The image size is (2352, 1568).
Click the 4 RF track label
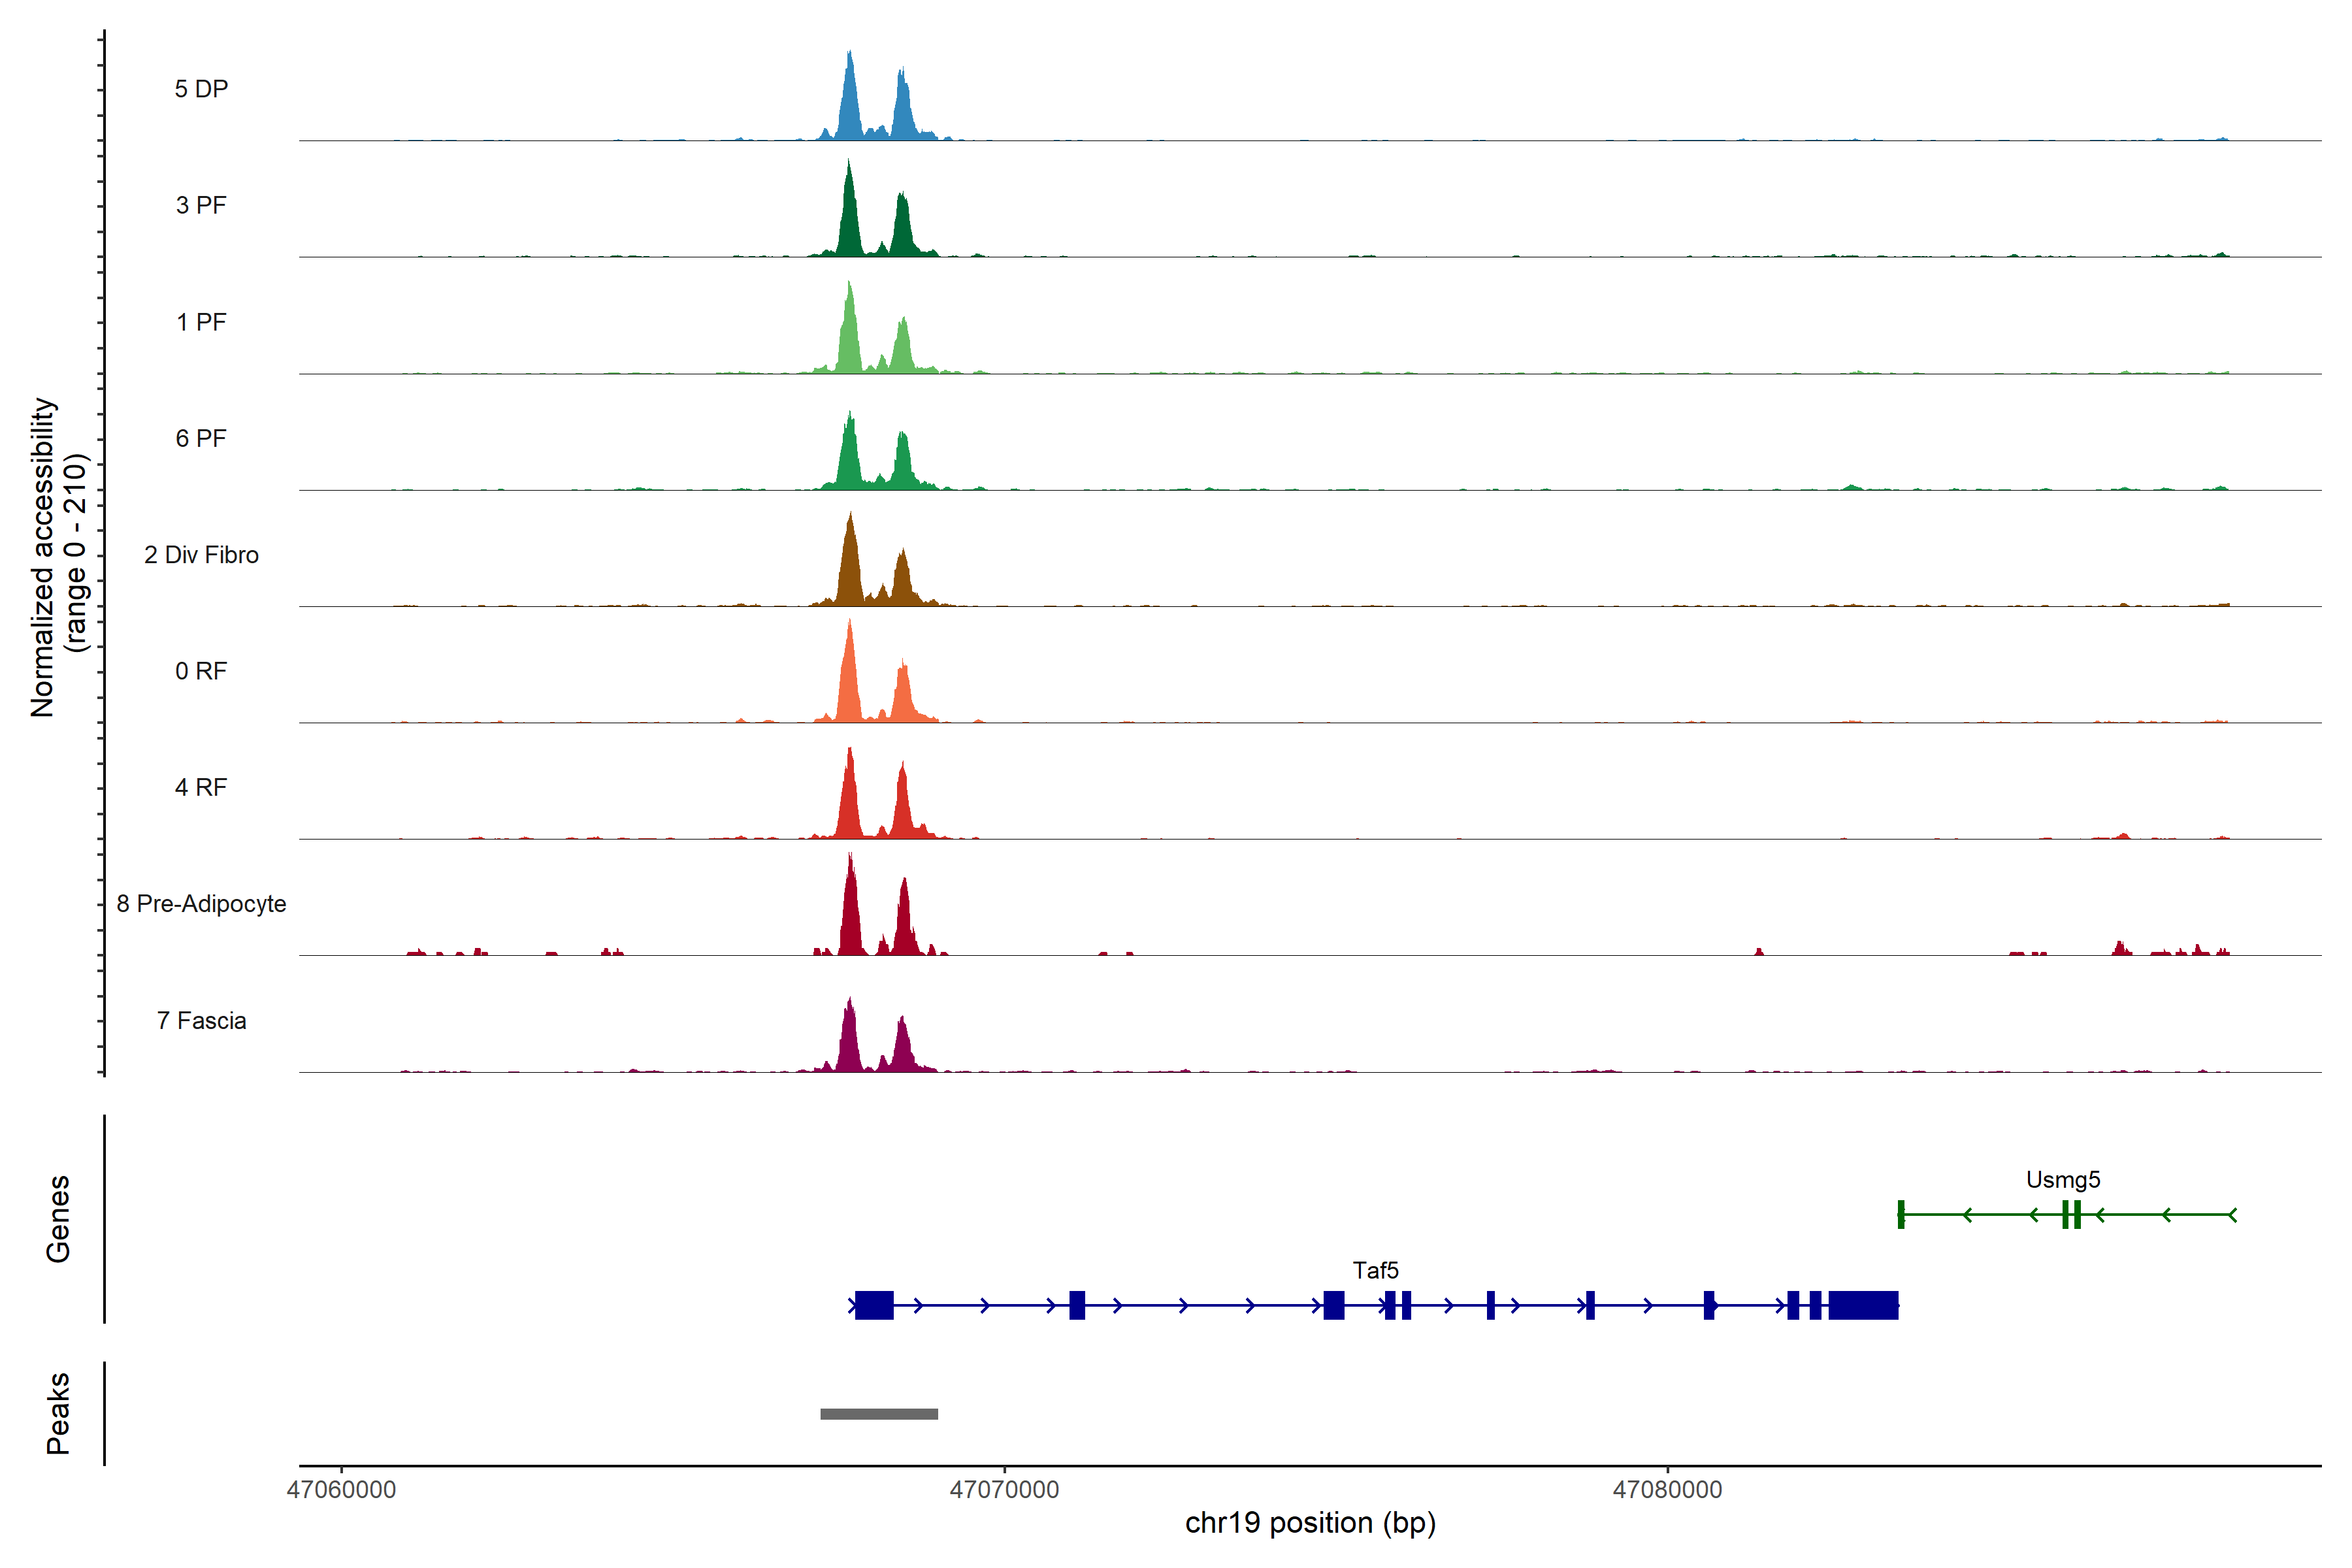click(x=201, y=787)
